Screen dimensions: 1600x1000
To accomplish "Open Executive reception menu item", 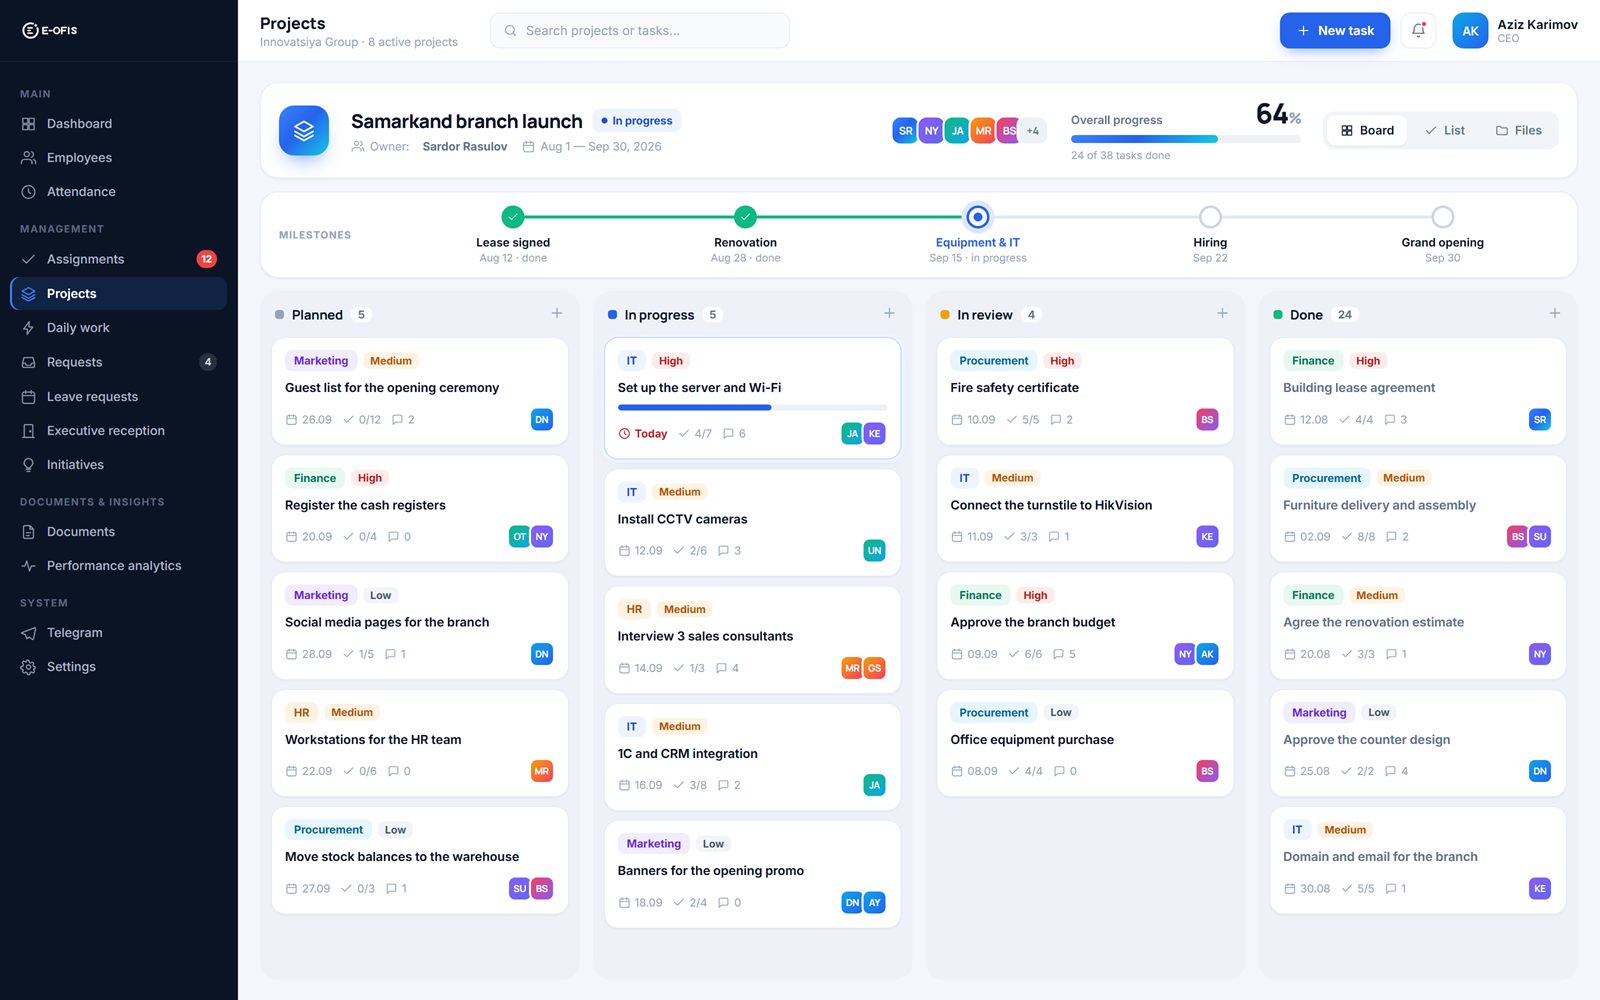I will (x=118, y=431).
